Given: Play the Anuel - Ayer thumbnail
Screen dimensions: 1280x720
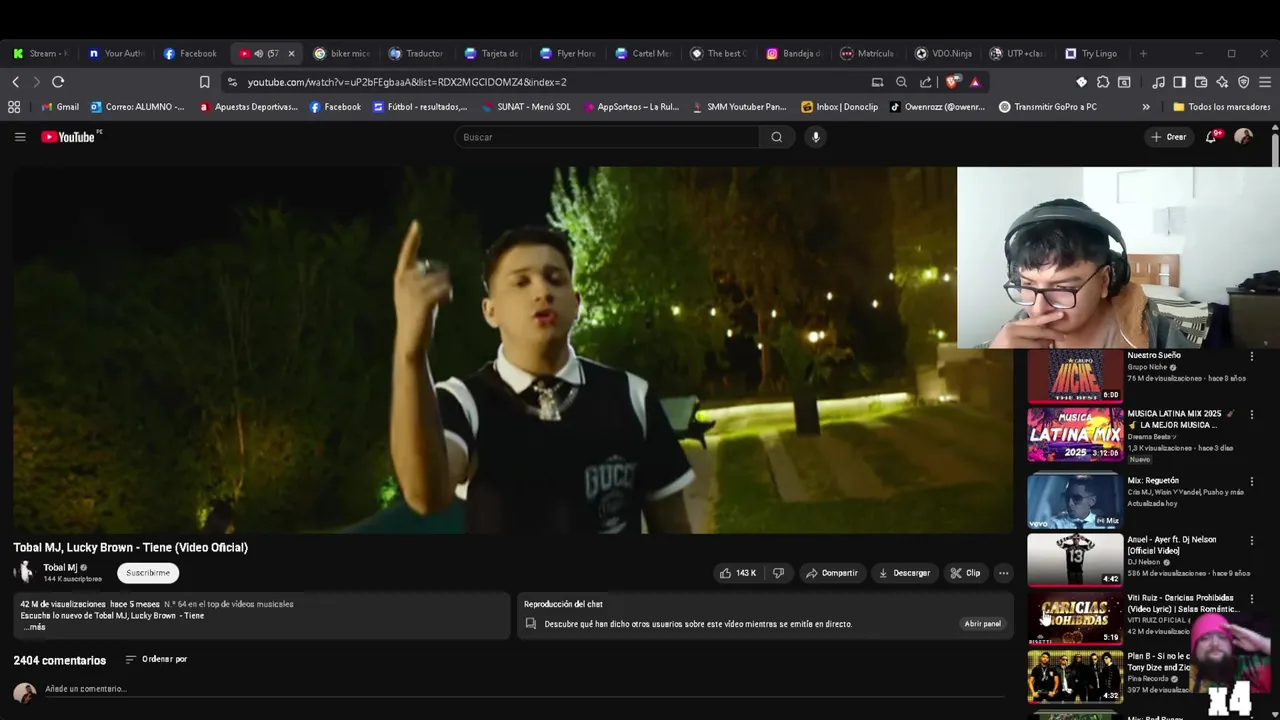Looking at the screenshot, I should point(1075,559).
